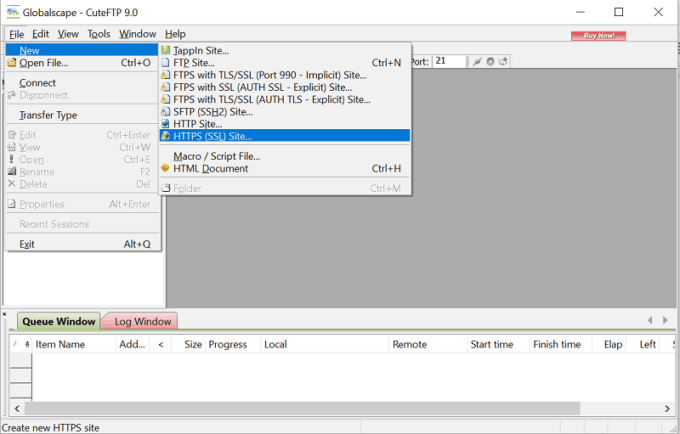Image resolution: width=680 pixels, height=434 pixels.
Task: Select FTPS with TLS/SSL Port 990 Implicit Site
Action: click(x=285, y=75)
